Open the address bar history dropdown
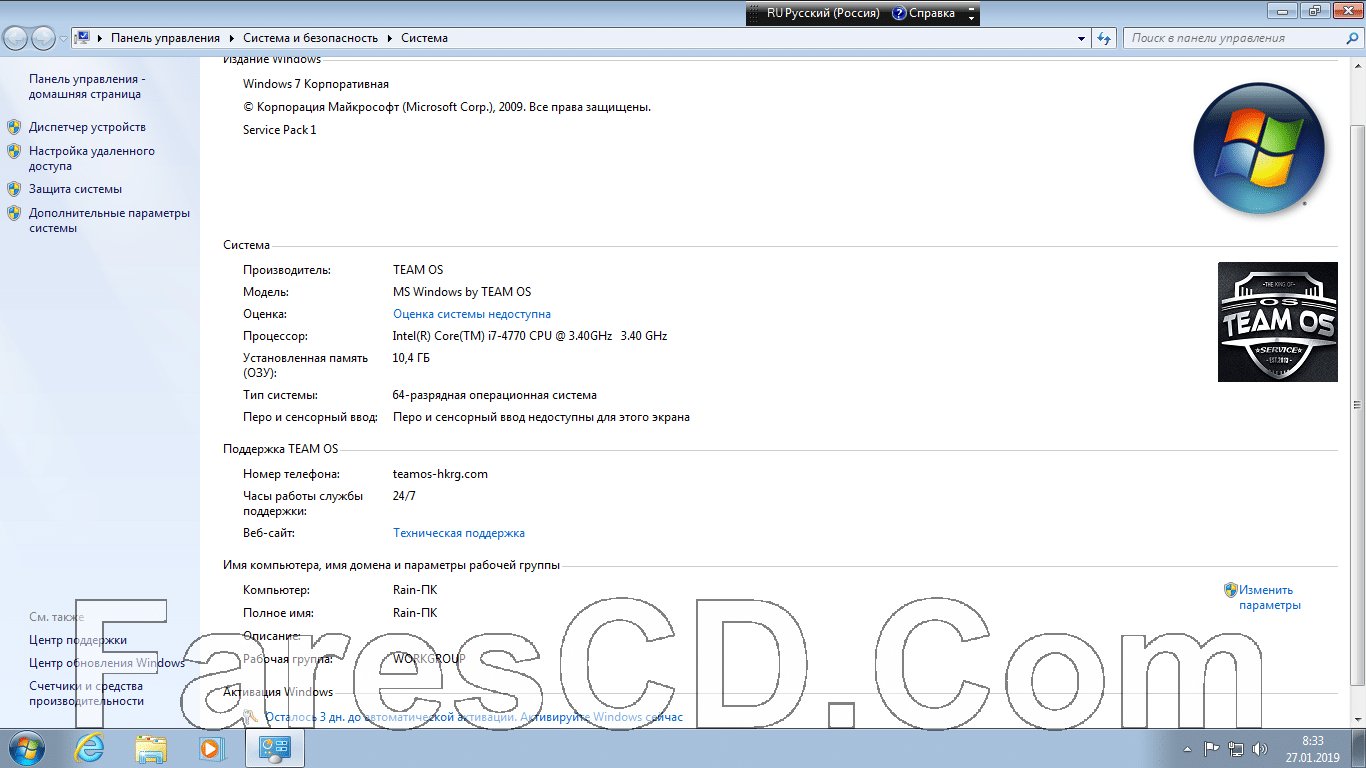Viewport: 1366px width, 768px height. pos(1081,39)
